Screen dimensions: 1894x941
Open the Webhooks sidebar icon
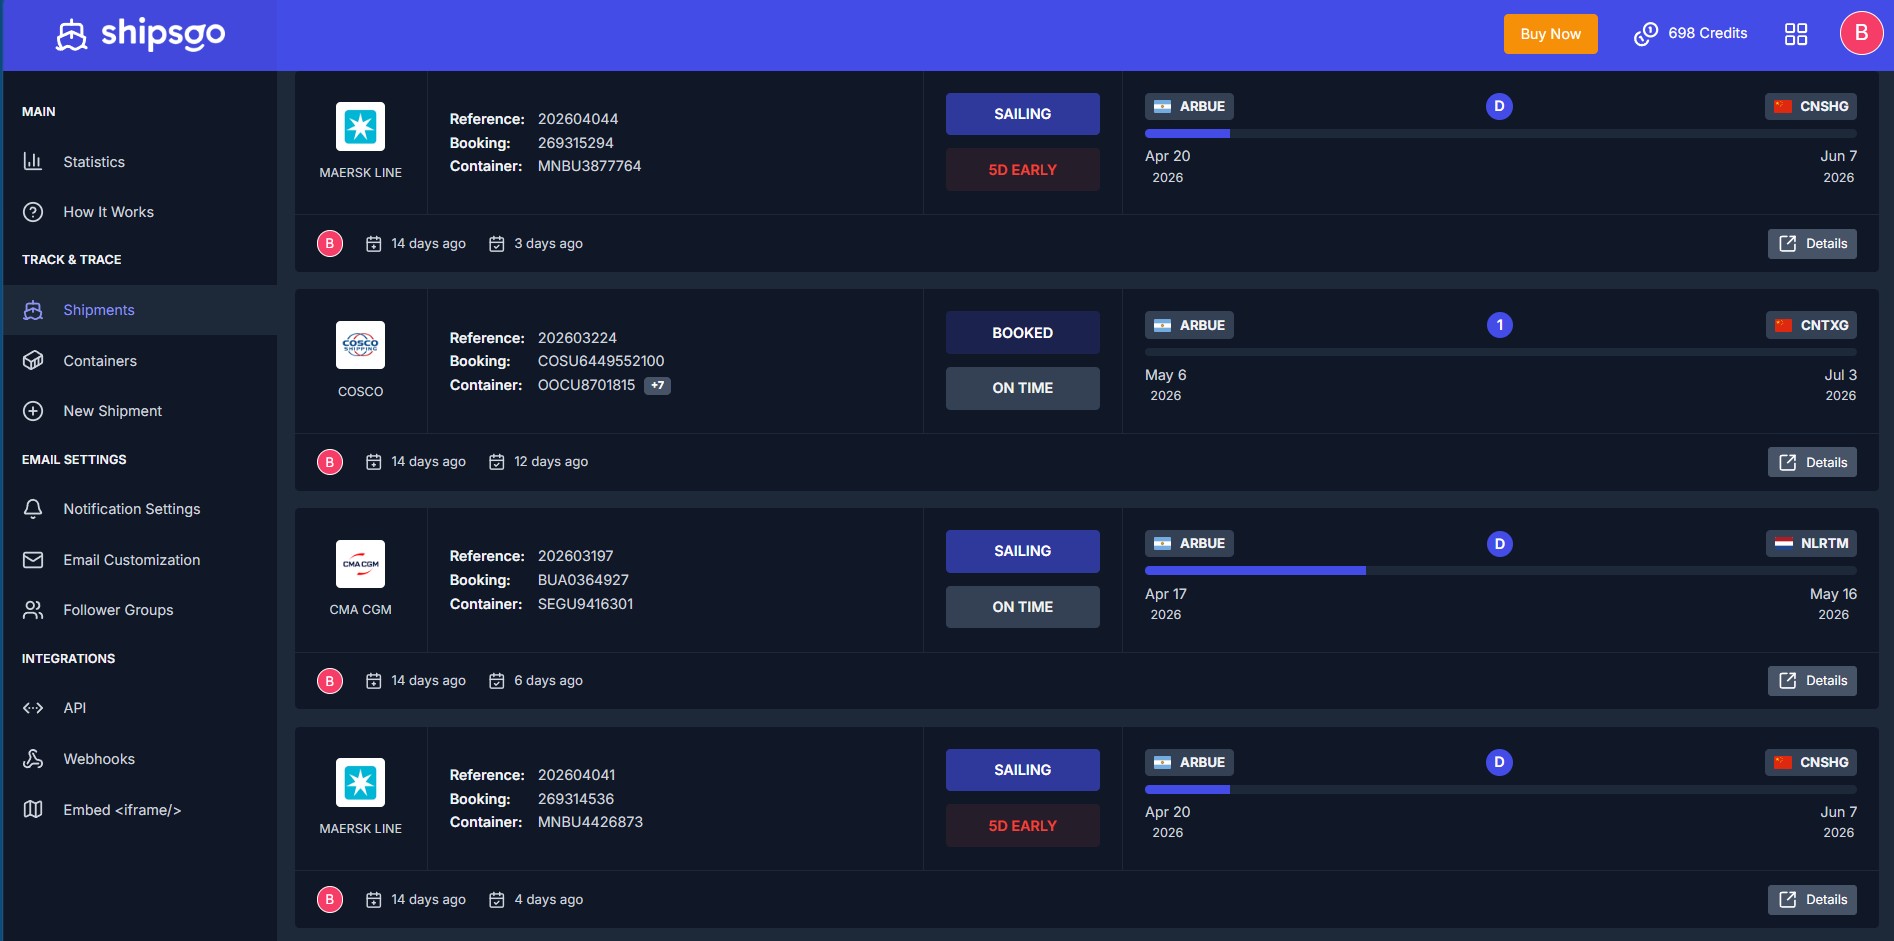click(x=33, y=758)
